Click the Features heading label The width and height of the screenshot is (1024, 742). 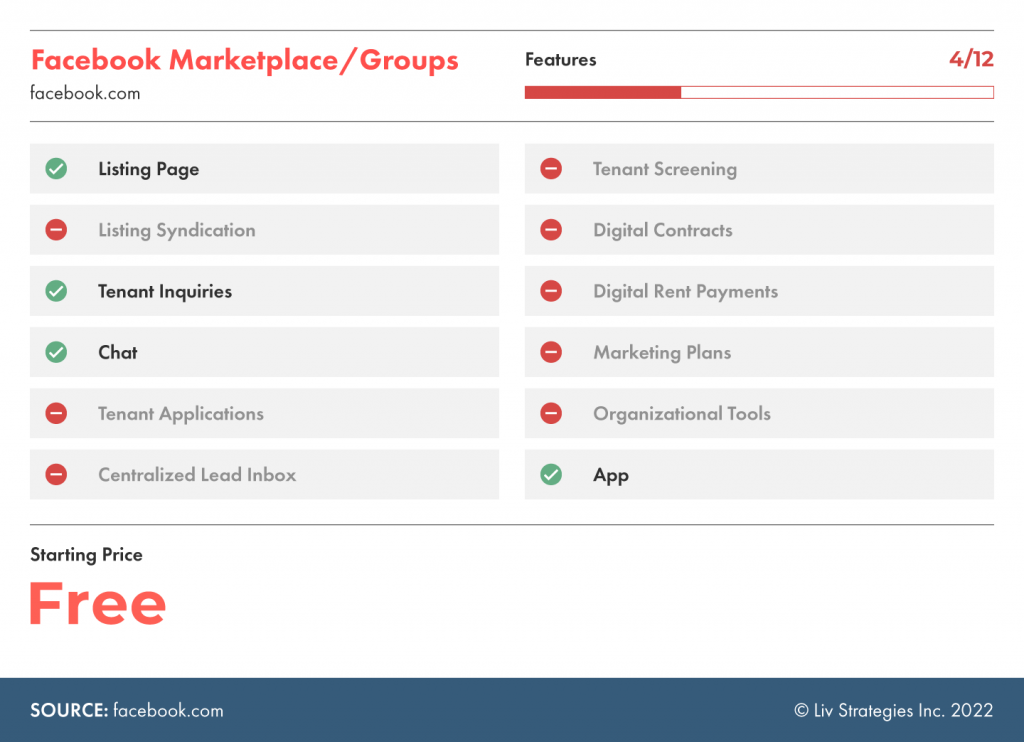pos(560,60)
